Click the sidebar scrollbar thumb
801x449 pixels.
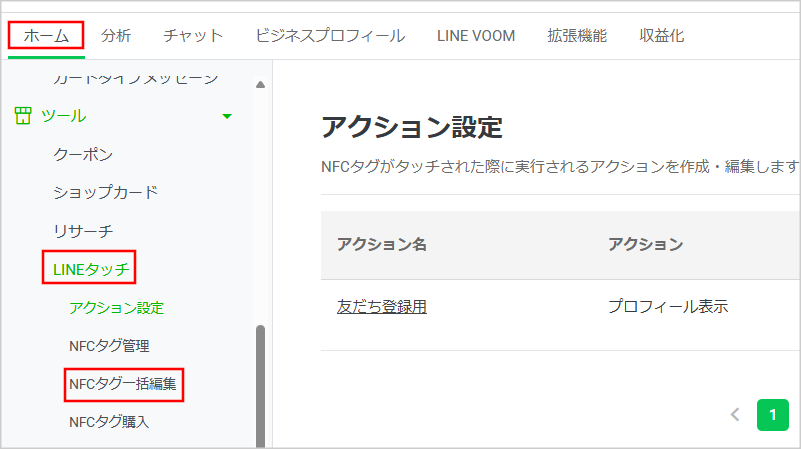click(x=261, y=386)
